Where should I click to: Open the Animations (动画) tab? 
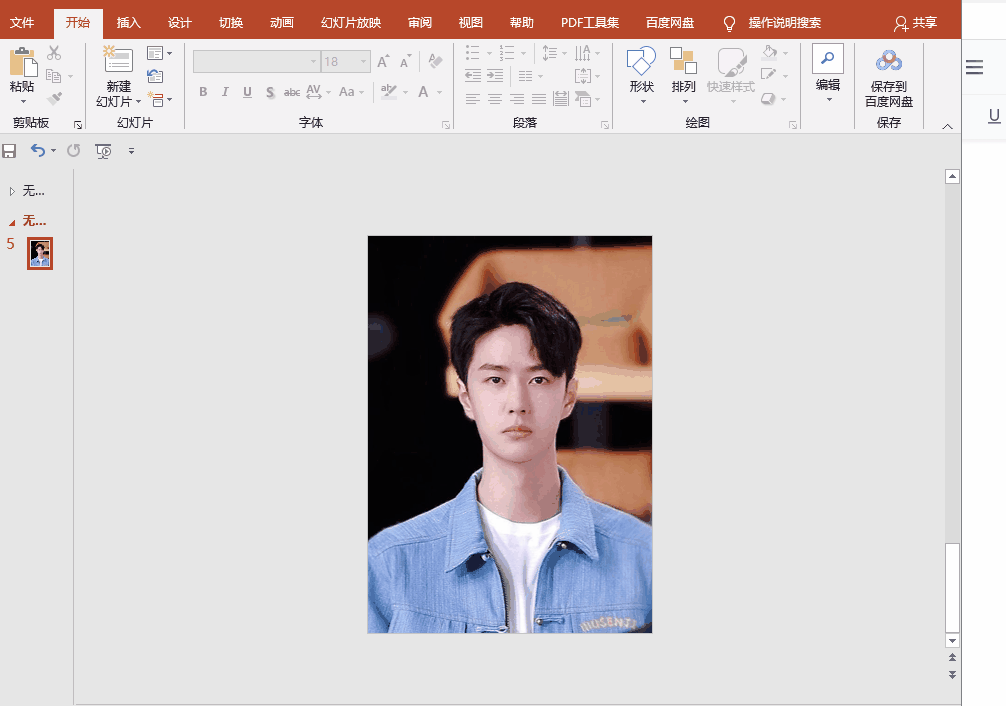281,22
